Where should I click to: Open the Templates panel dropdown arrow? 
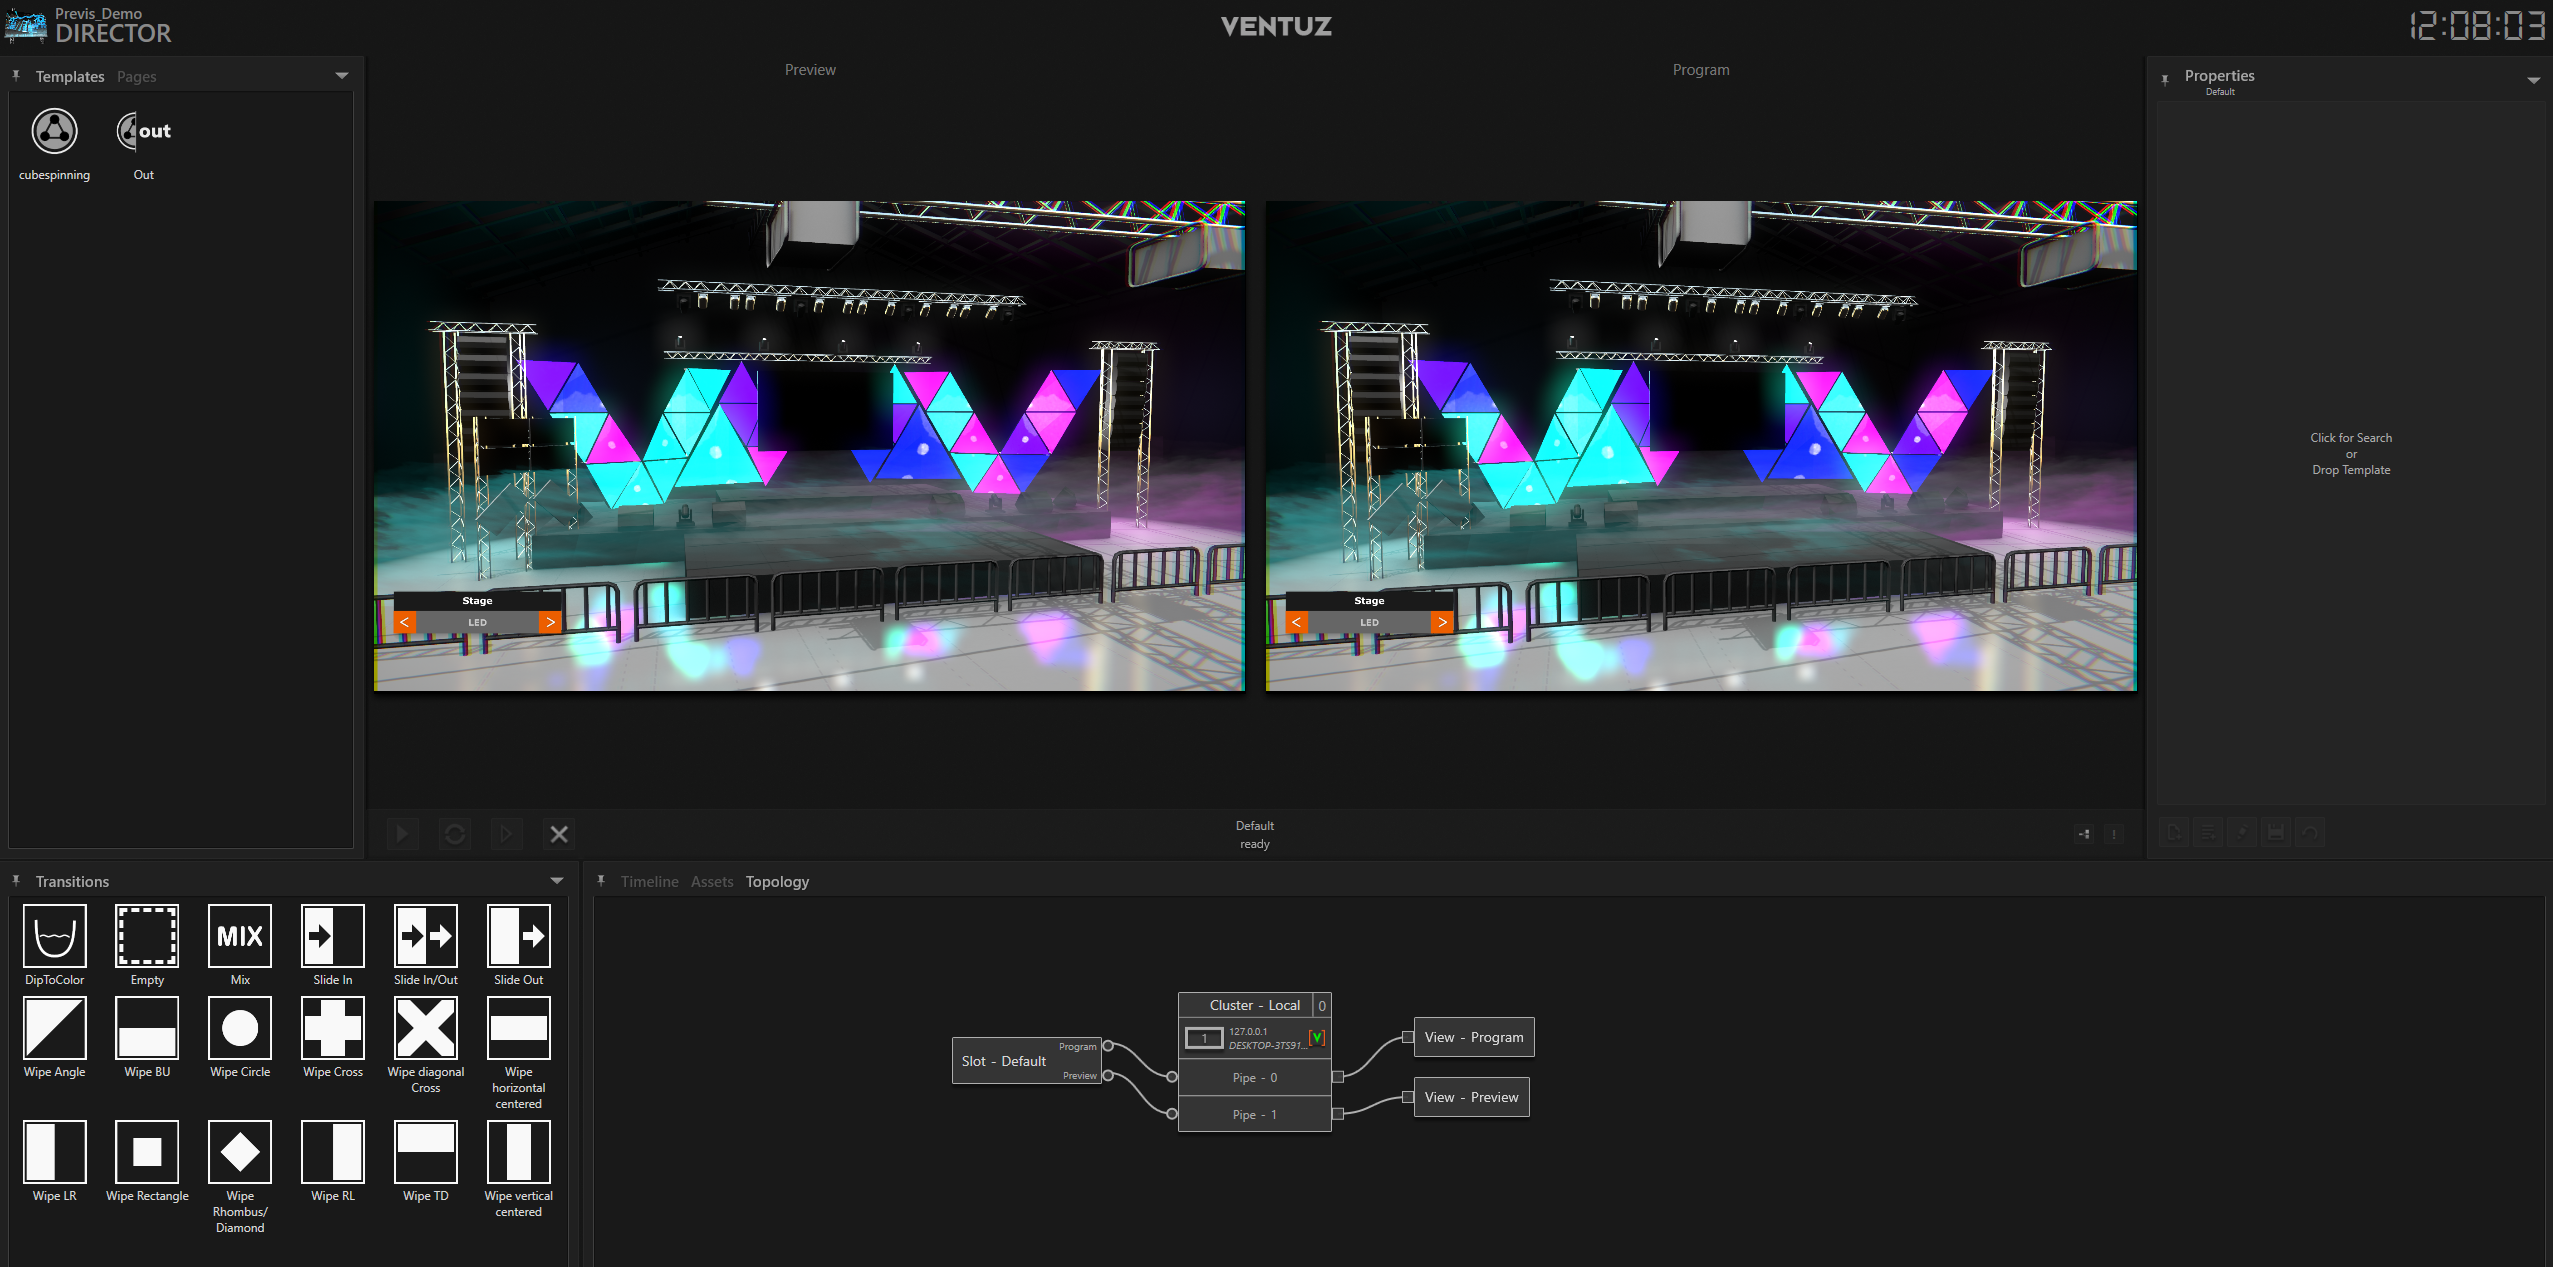[x=342, y=76]
